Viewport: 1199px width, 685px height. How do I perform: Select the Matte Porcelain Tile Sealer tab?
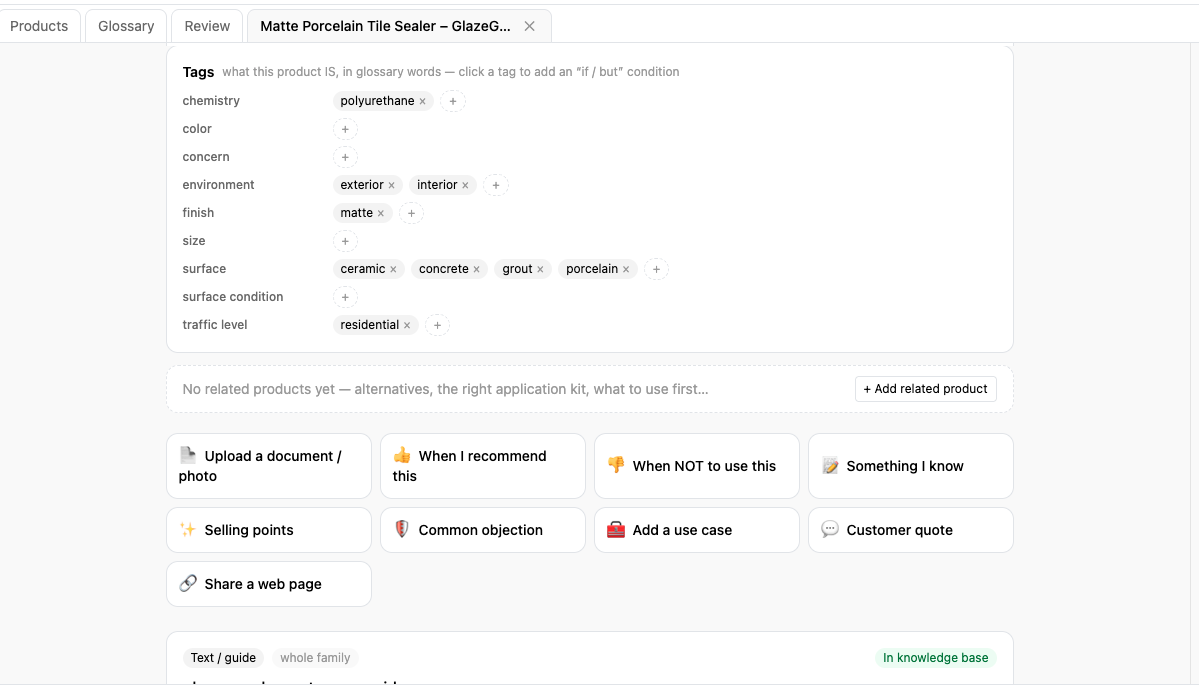(385, 26)
